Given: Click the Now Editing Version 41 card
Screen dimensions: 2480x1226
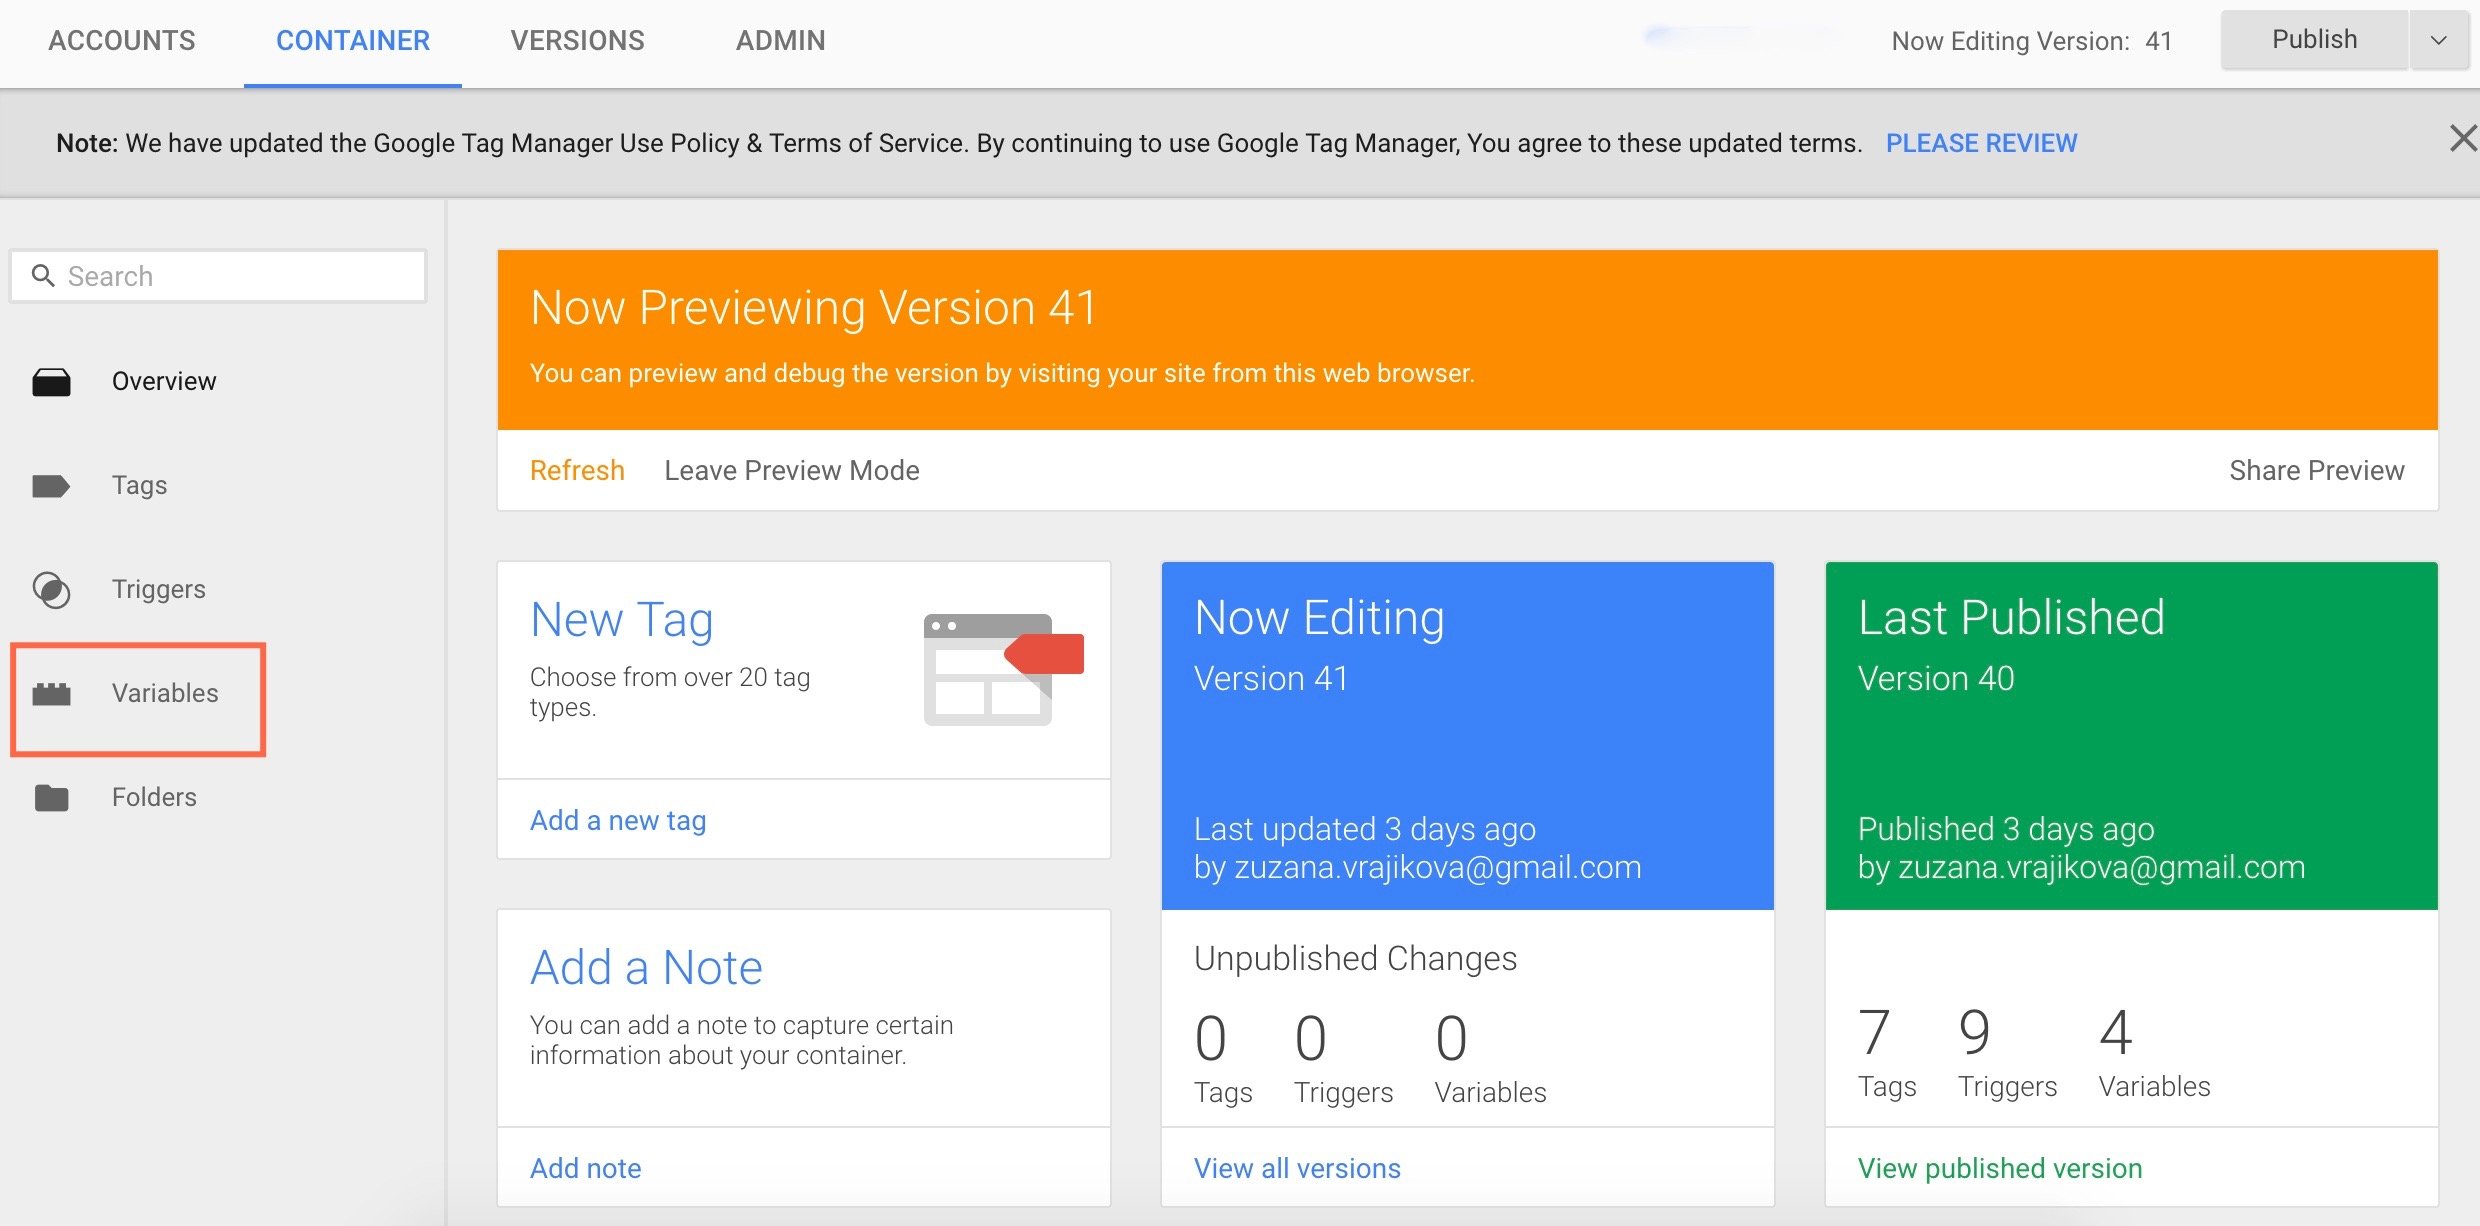Looking at the screenshot, I should point(1467,736).
